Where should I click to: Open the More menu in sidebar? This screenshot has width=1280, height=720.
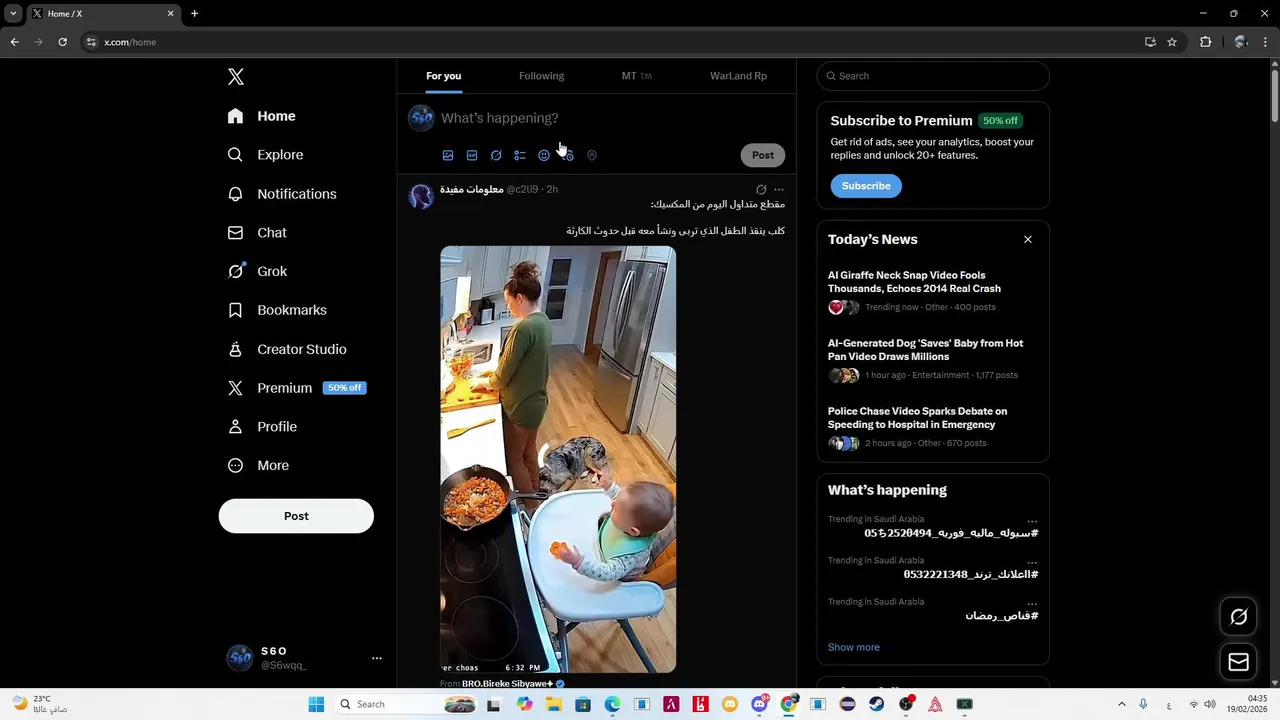point(258,465)
